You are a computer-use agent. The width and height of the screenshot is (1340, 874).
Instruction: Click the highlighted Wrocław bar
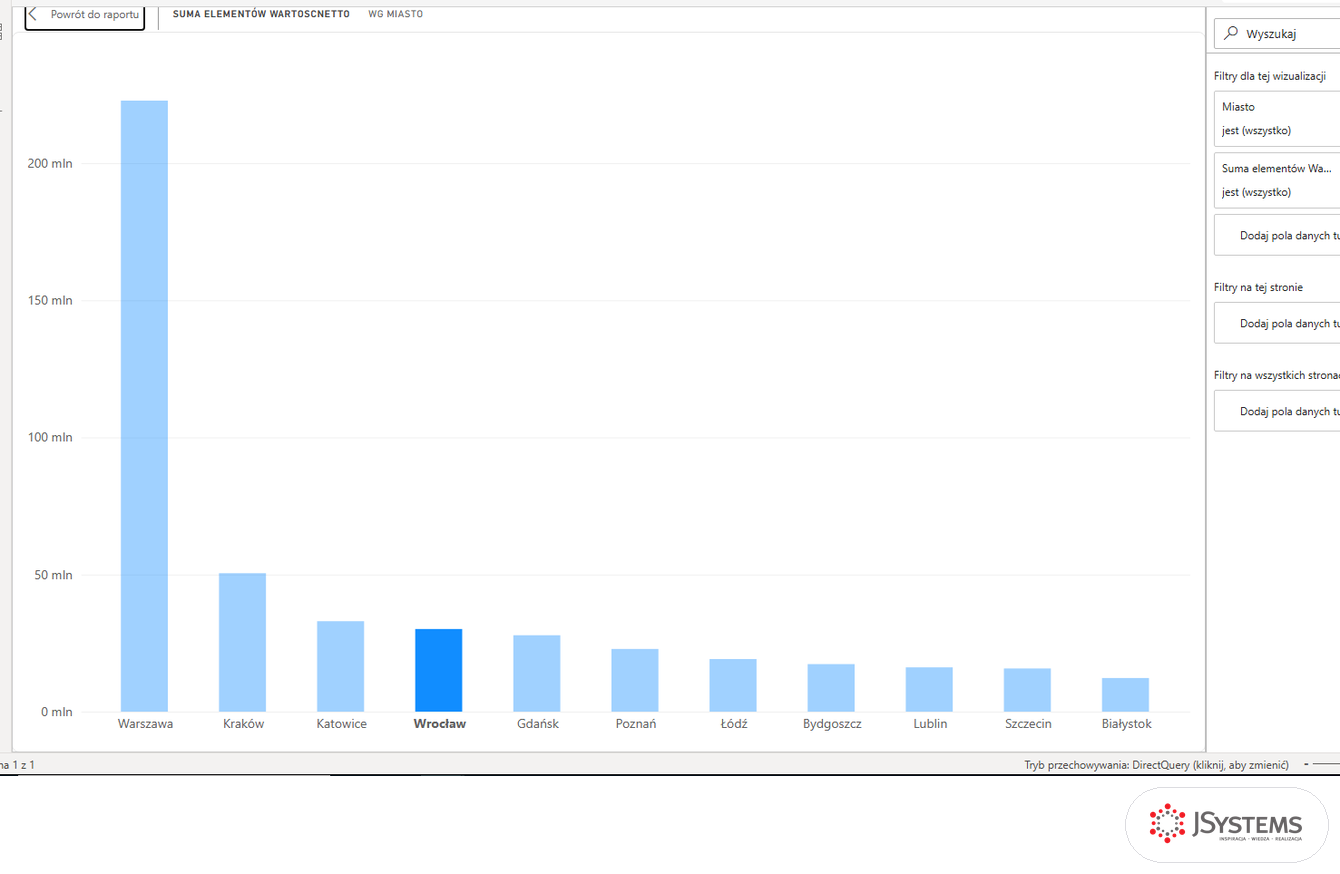[439, 670]
